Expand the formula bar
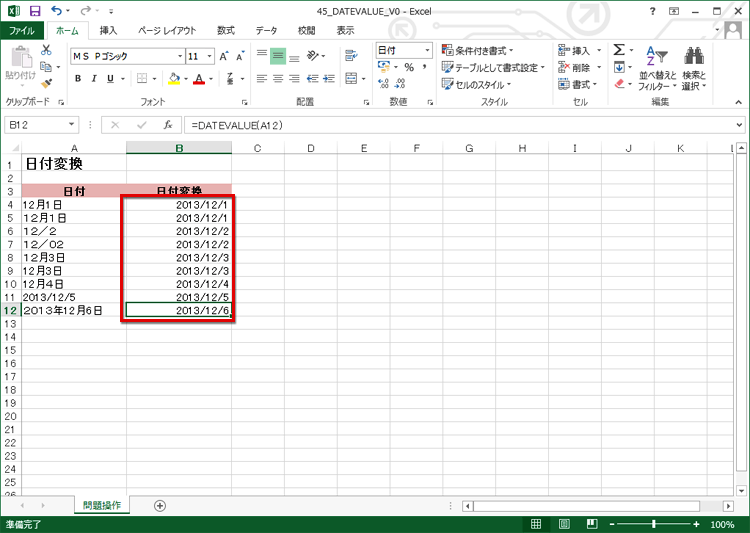The width and height of the screenshot is (750, 533). [739, 125]
